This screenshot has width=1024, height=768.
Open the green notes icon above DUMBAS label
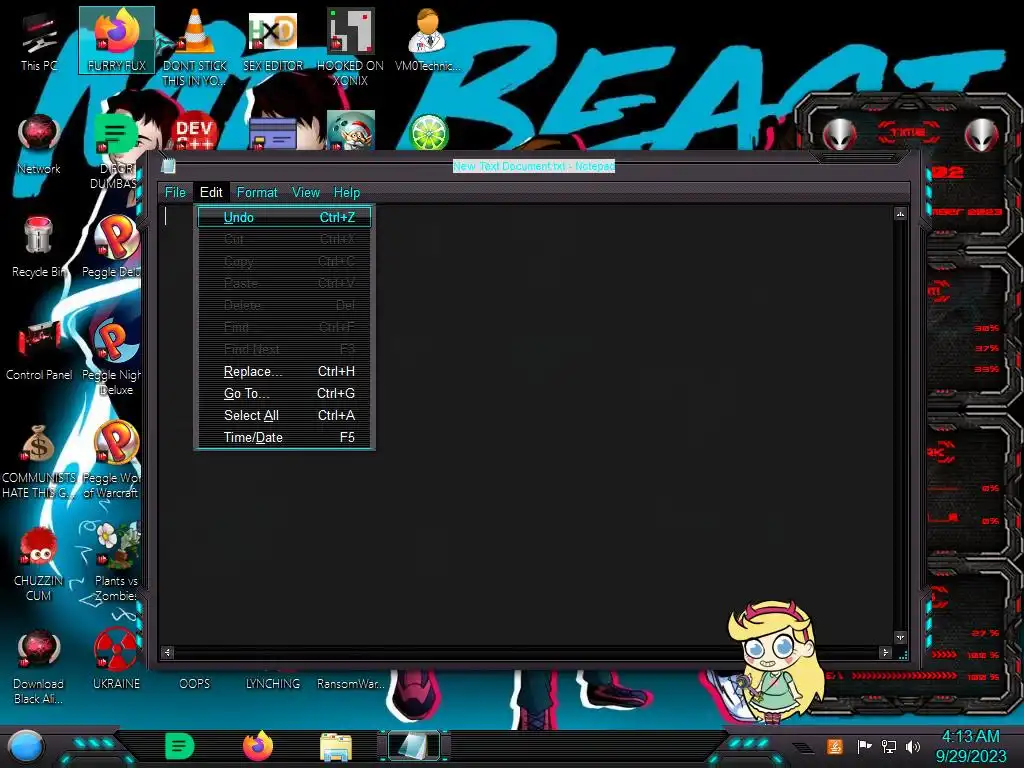coord(116,135)
